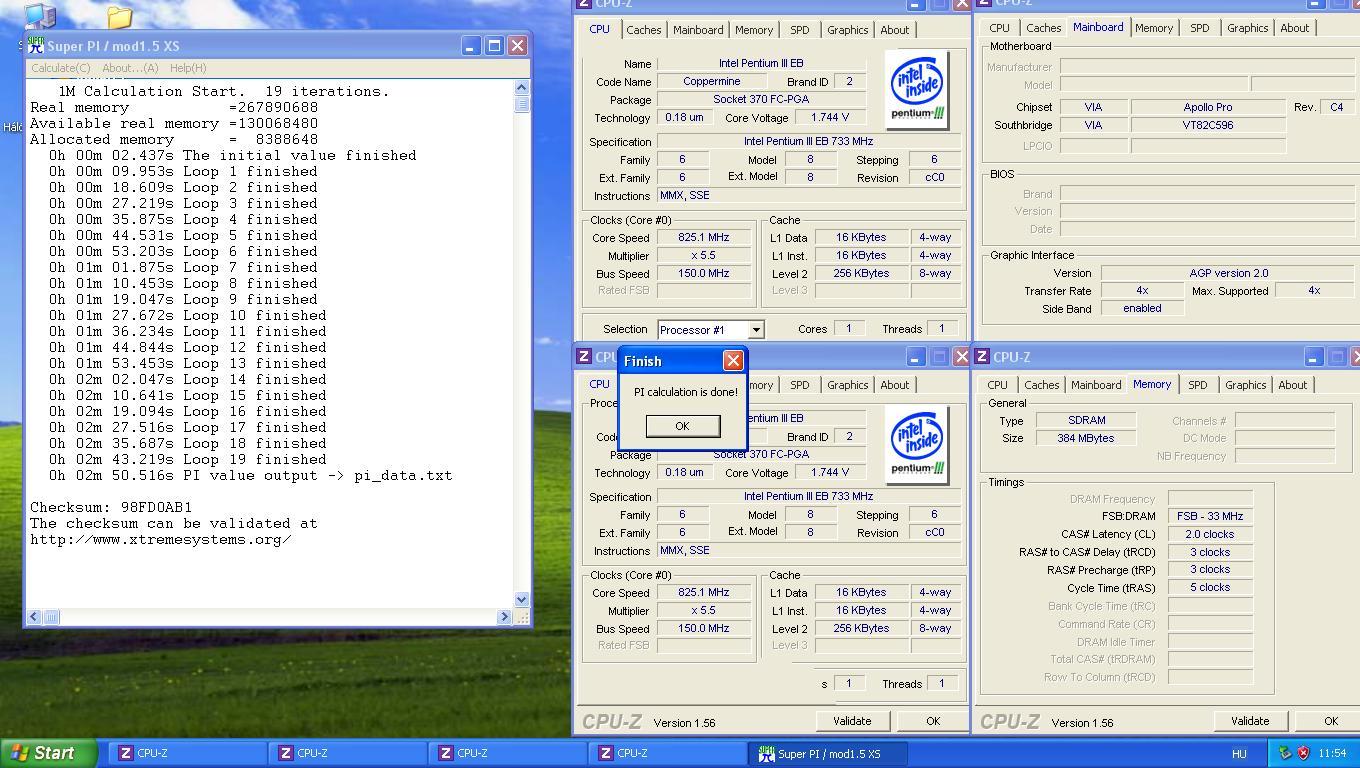Click the Chipset model Apollo Pro field
This screenshot has width=1360, height=768.
click(x=1208, y=107)
